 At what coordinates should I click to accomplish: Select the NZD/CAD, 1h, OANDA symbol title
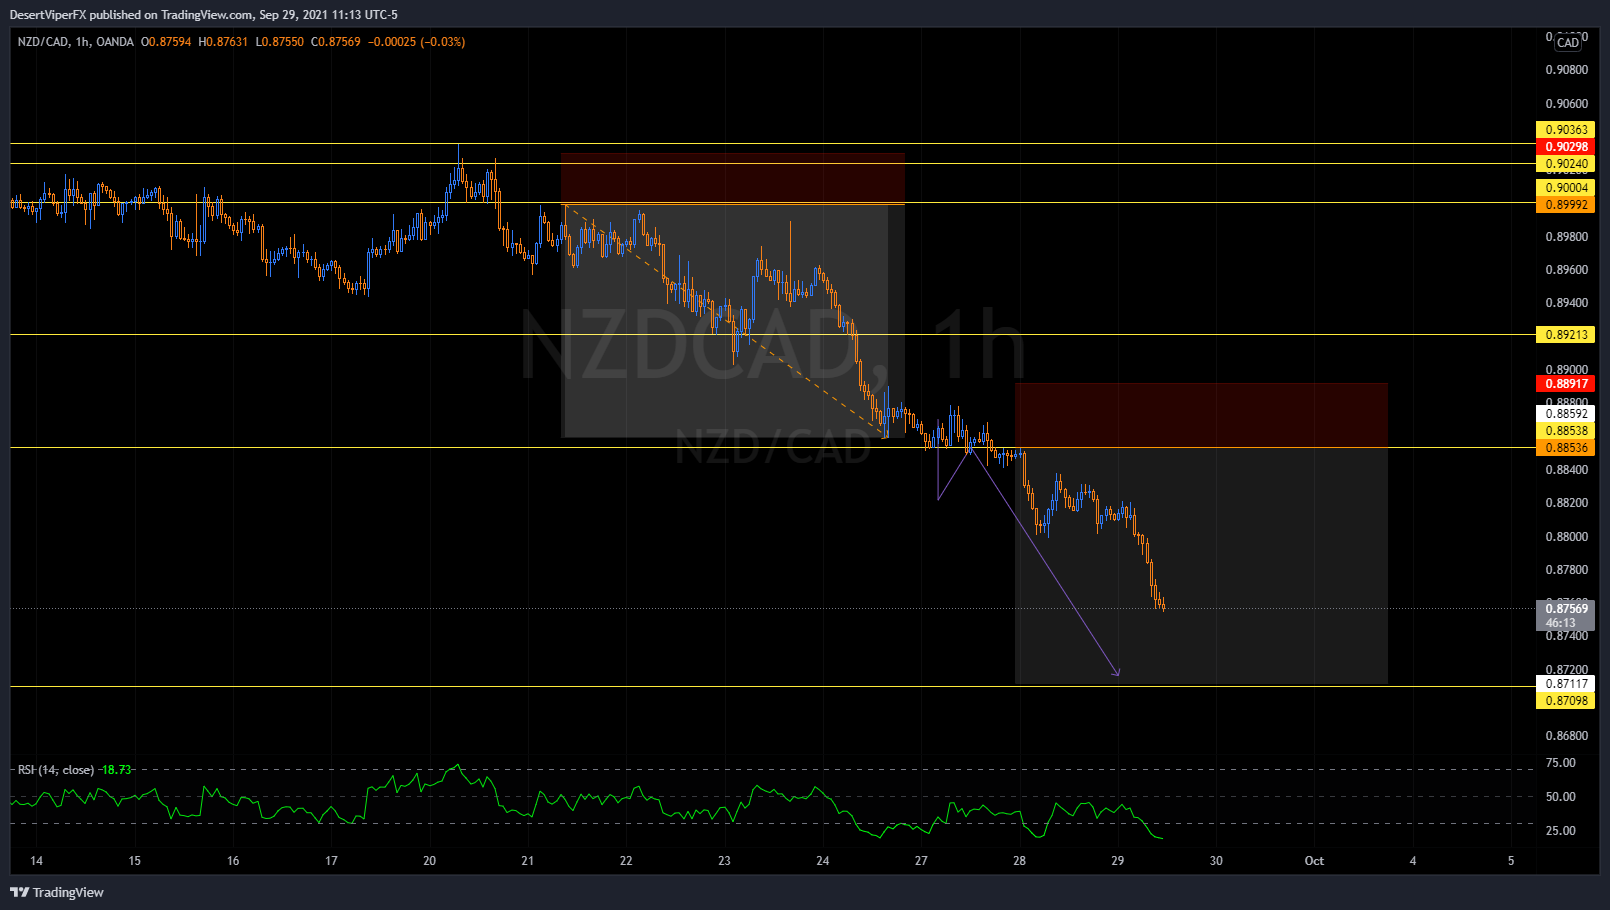75,42
